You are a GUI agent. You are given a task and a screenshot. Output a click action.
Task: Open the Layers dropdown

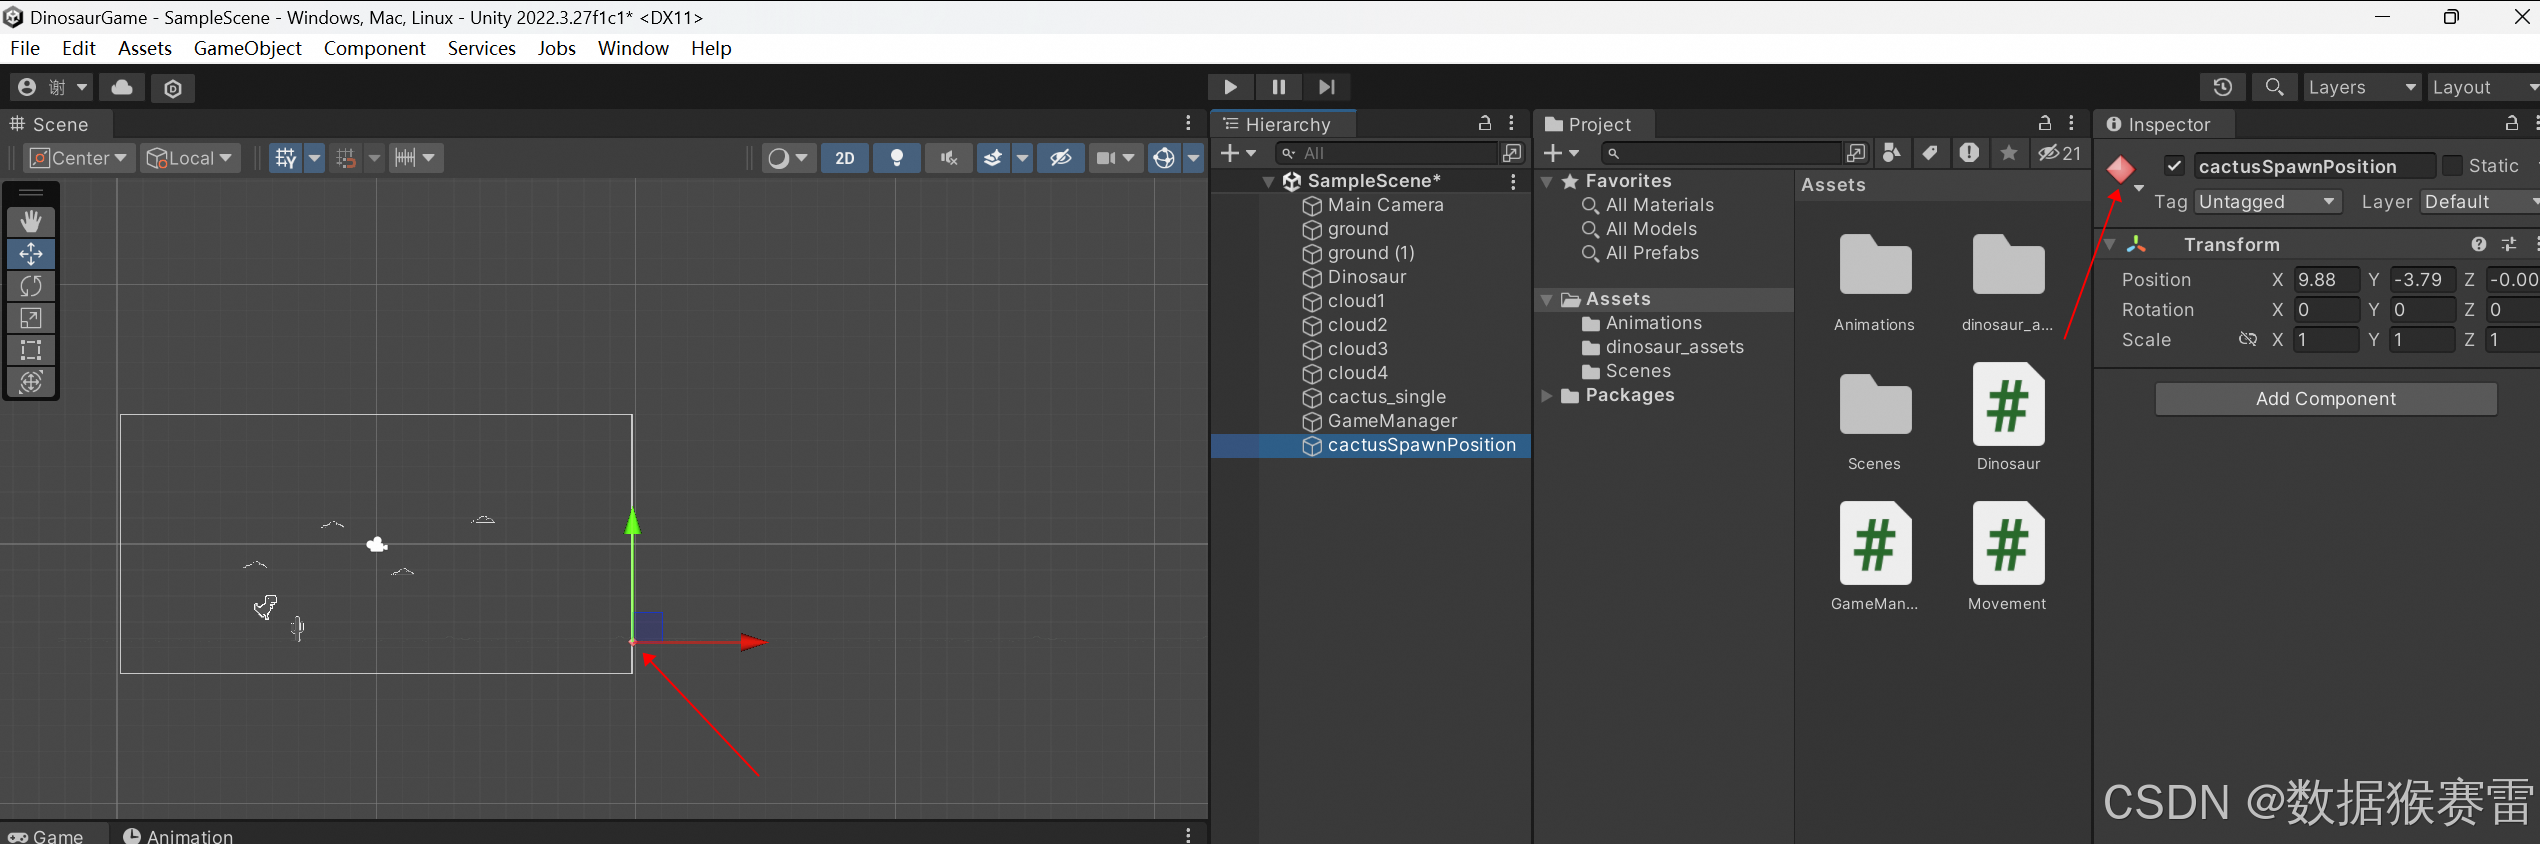coord(2362,87)
